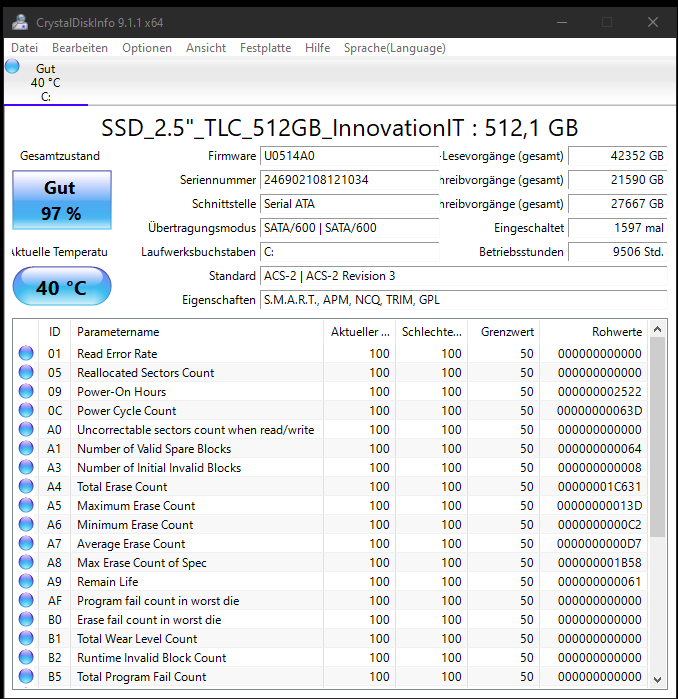Viewport: 678px width, 699px height.
Task: Open the Sprache(Language) menu
Action: click(394, 48)
